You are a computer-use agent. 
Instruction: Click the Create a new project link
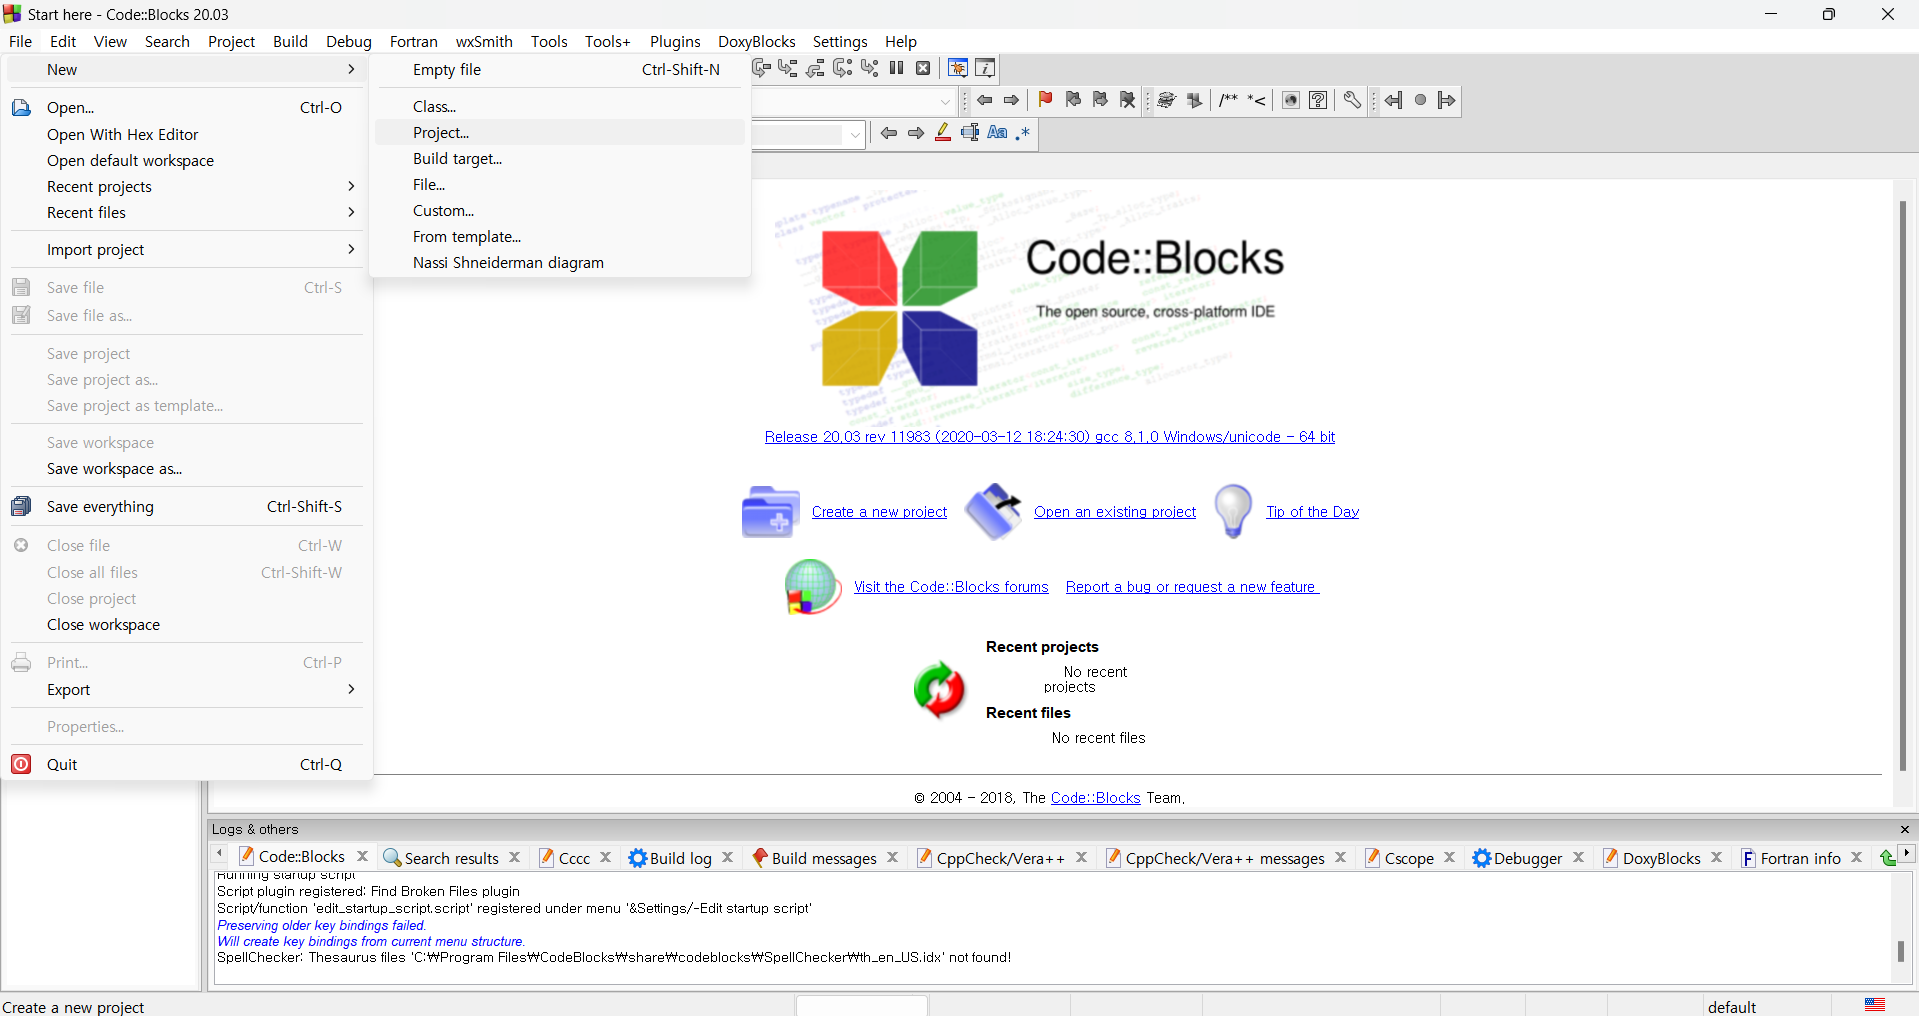coord(879,511)
